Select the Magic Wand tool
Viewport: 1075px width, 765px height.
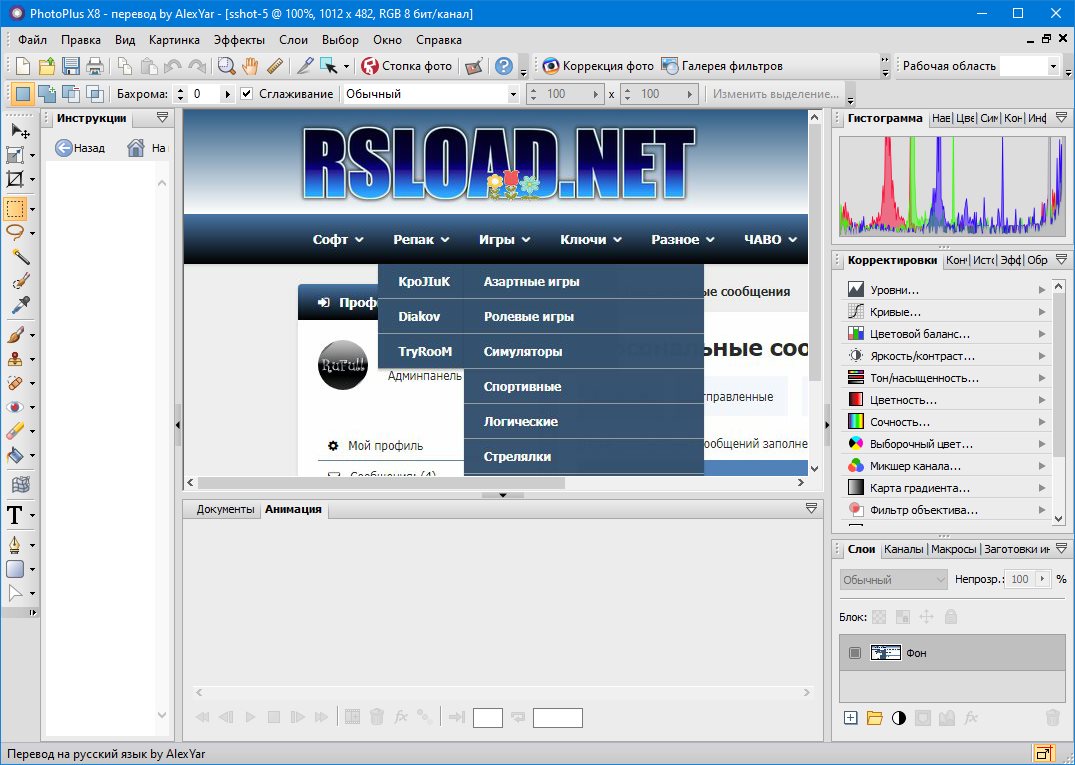19,257
